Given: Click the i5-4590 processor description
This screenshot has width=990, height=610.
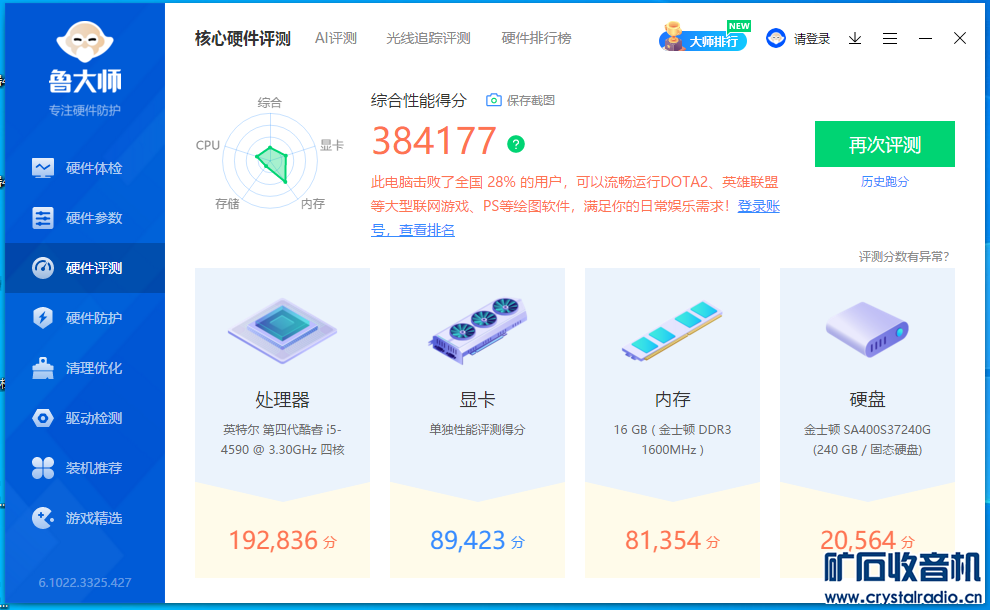Looking at the screenshot, I should coord(282,440).
